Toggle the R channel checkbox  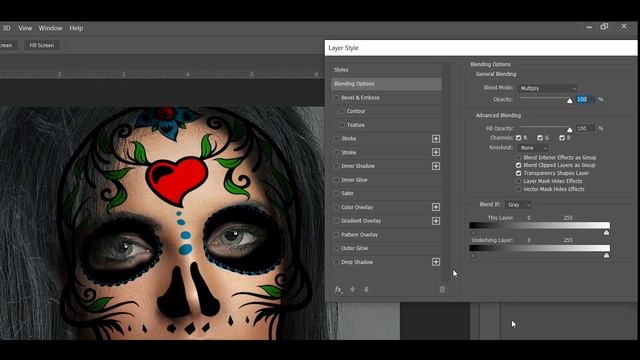click(518, 138)
